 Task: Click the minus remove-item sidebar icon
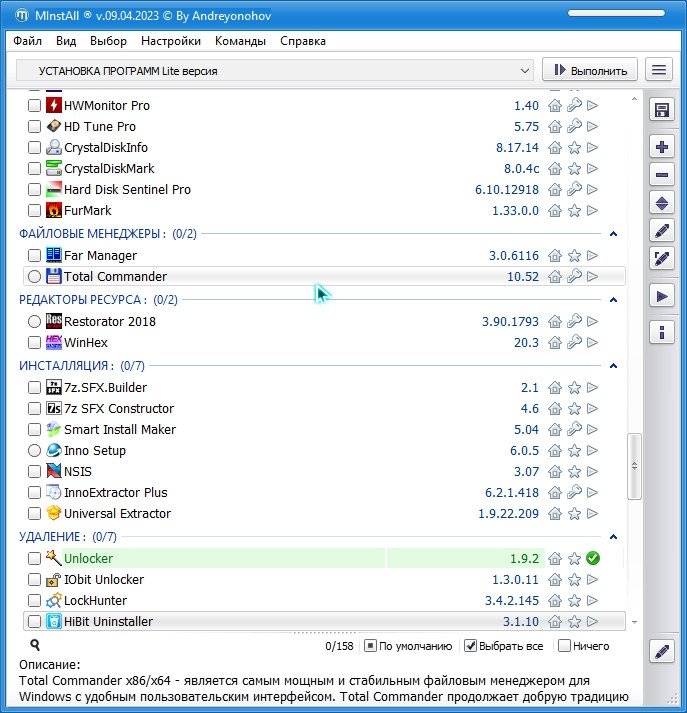pyautogui.click(x=662, y=175)
